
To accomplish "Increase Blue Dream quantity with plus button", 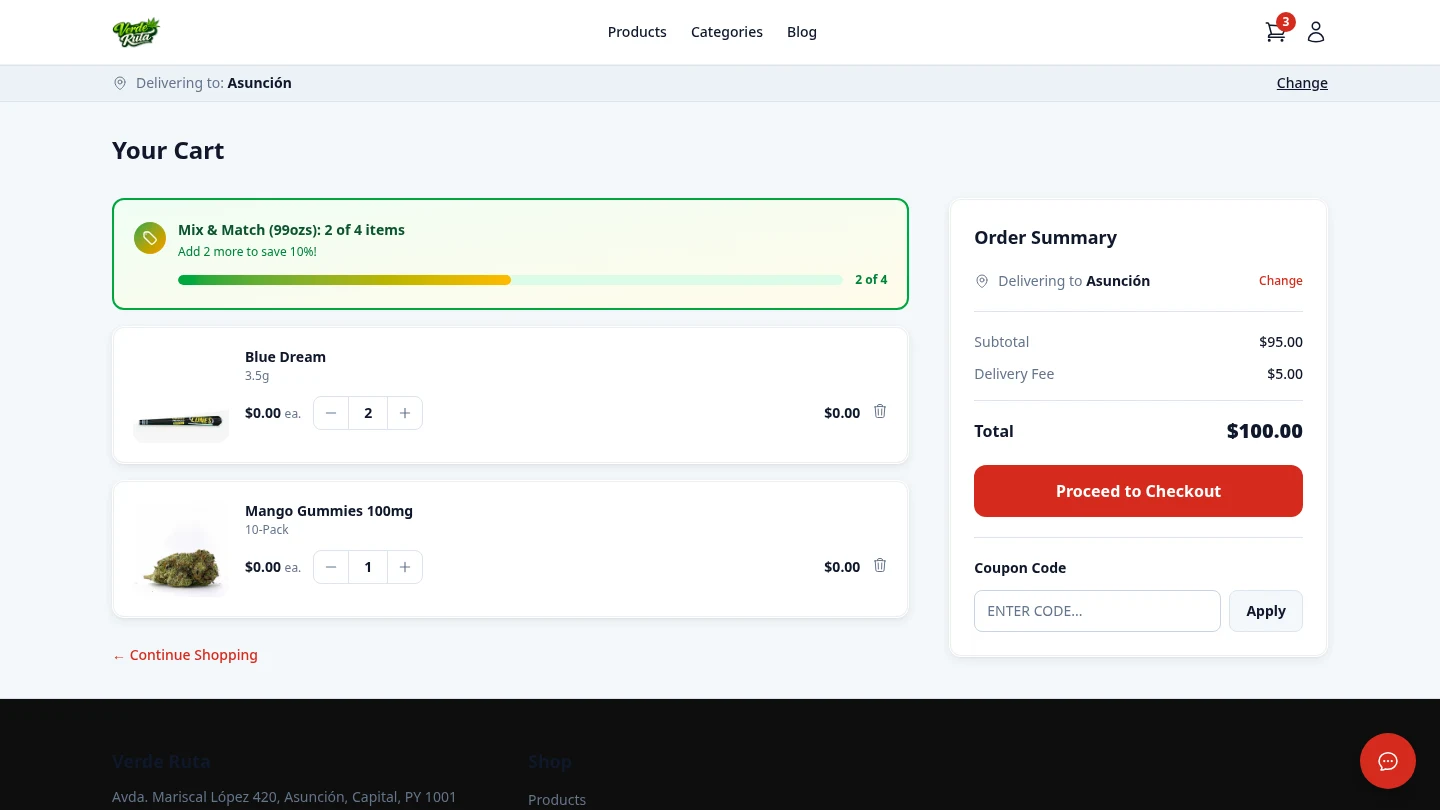I will pyautogui.click(x=405, y=412).
